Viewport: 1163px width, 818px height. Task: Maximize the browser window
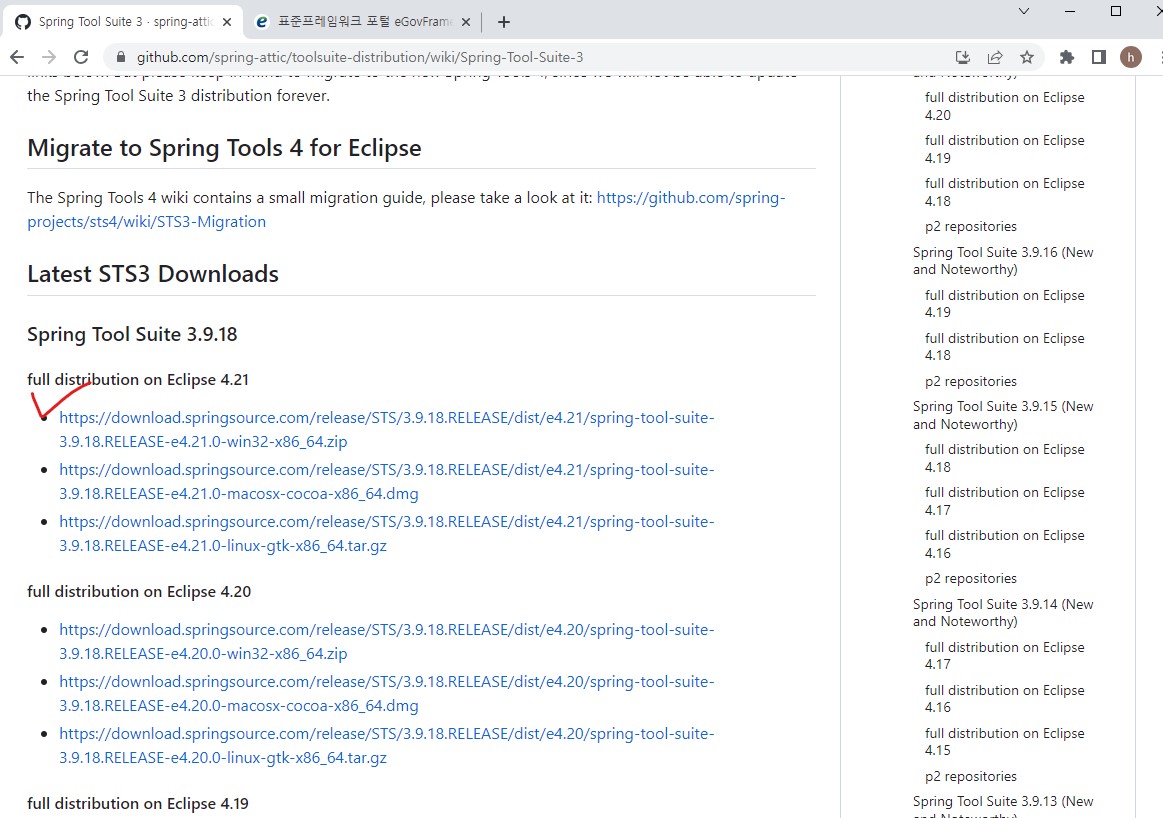(x=1116, y=11)
